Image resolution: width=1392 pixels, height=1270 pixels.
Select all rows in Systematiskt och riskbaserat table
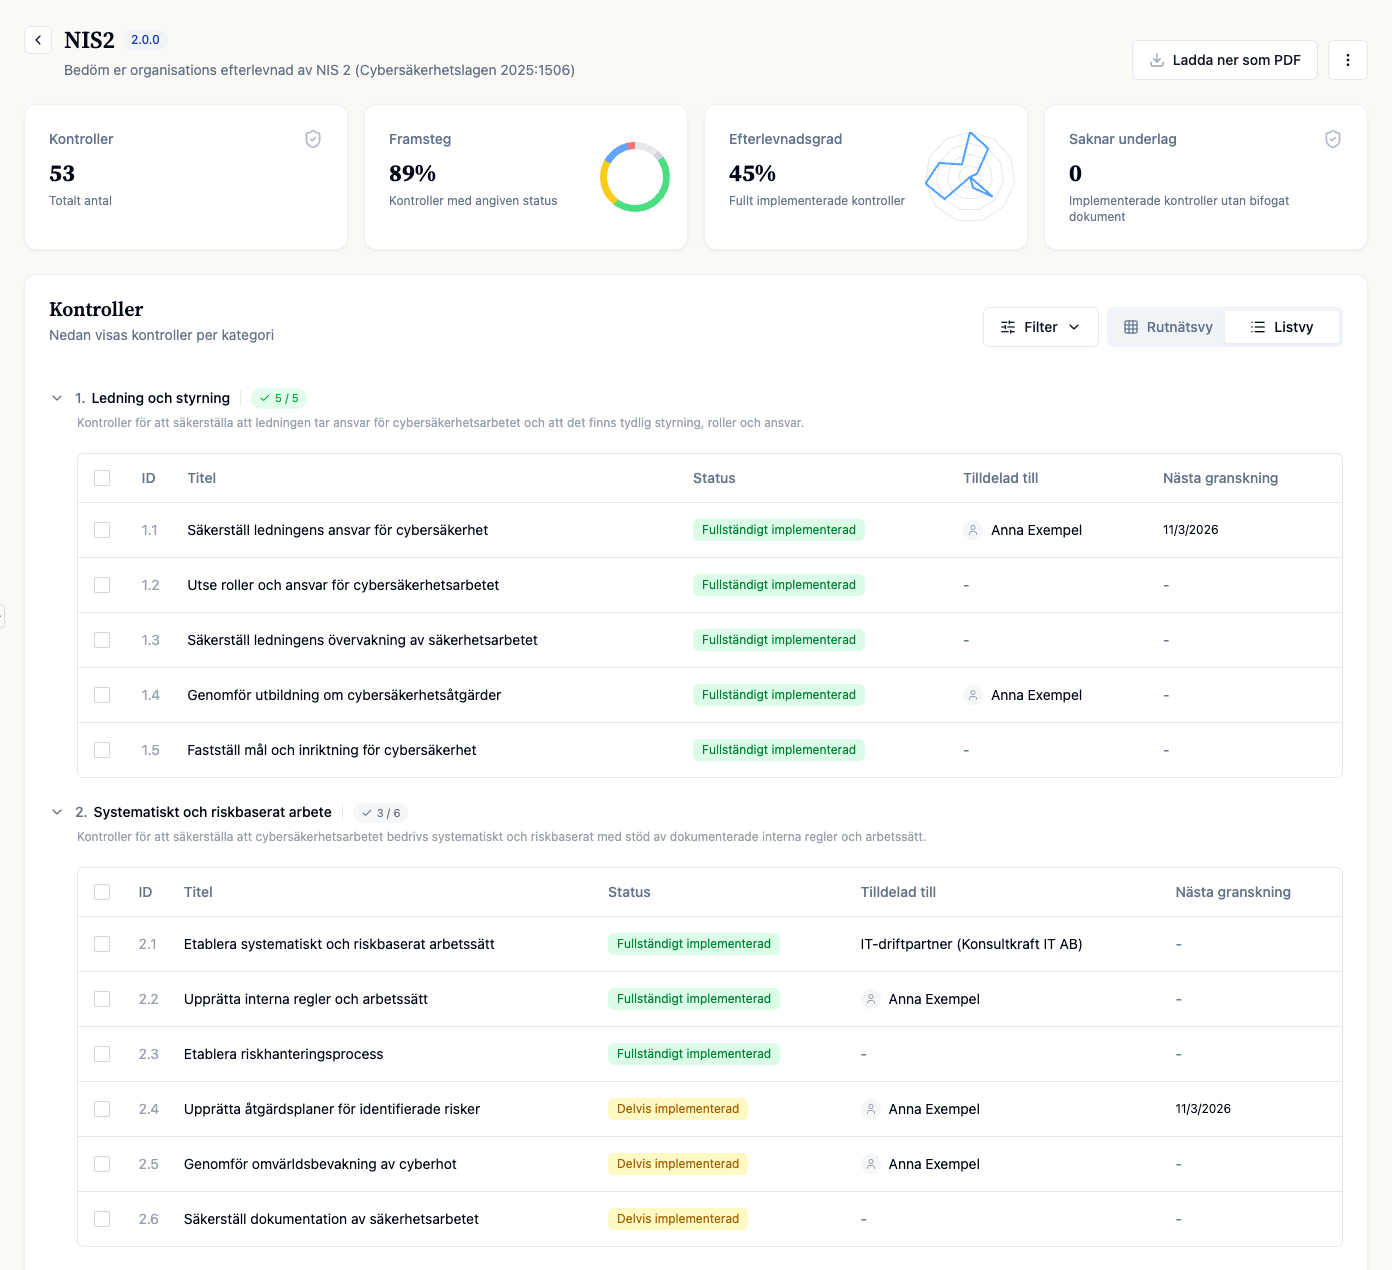tap(102, 892)
